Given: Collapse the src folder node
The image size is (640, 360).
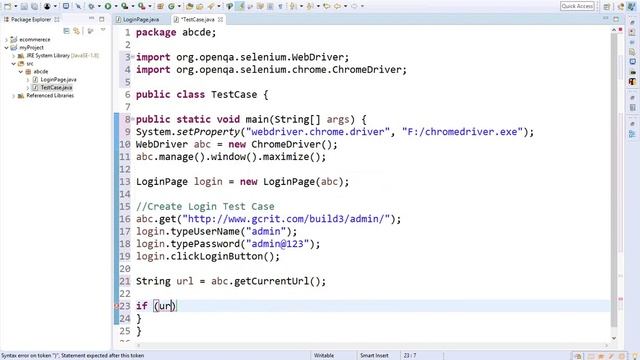Looking at the screenshot, I should coord(13,64).
